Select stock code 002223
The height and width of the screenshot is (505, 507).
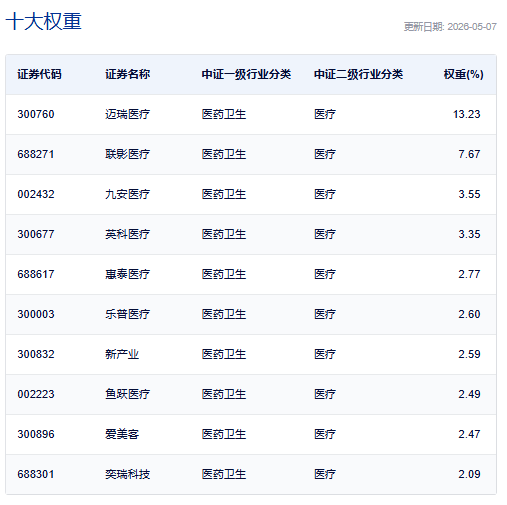coord(36,394)
